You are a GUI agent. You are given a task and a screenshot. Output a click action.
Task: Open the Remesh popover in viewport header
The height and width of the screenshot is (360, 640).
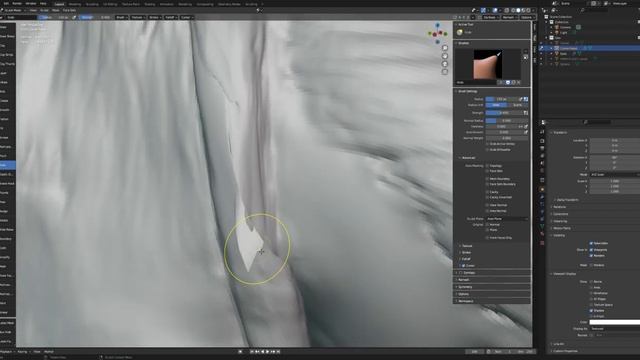click(509, 18)
